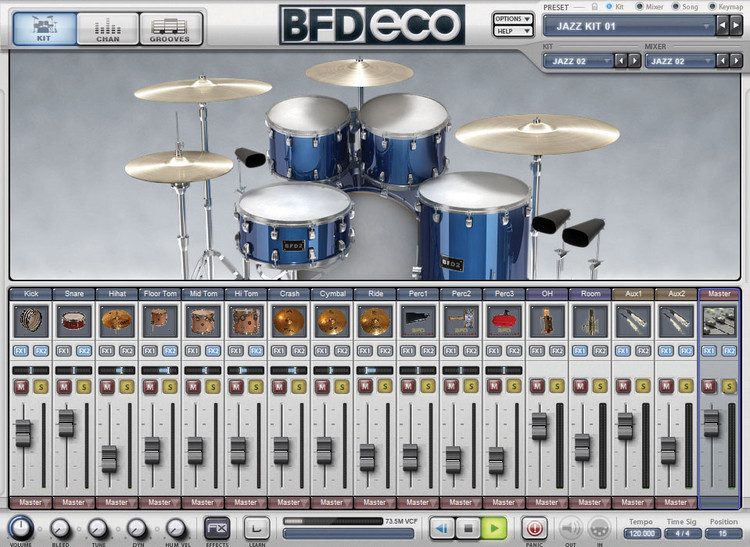Start playback with the green play button

tap(495, 529)
